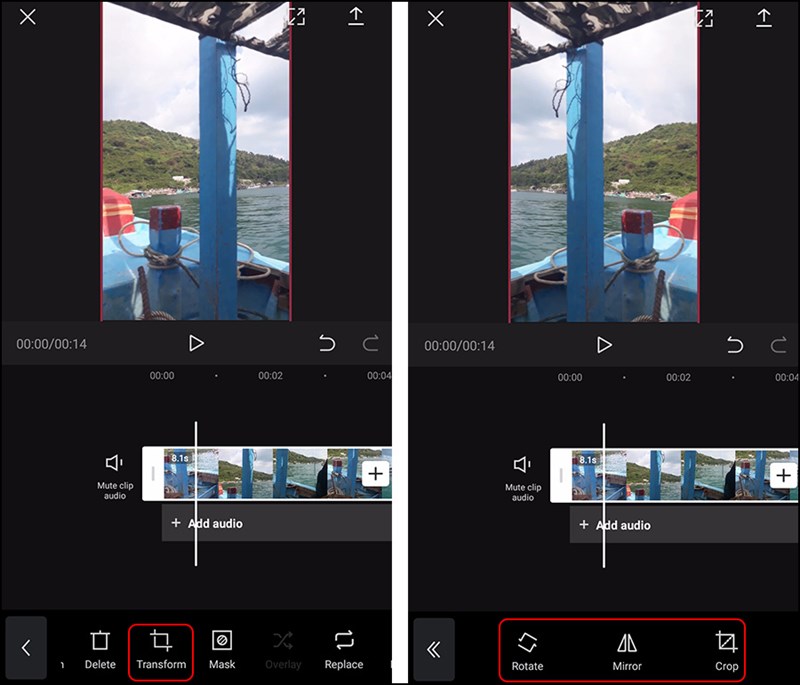Toggle playback with the play button
The width and height of the screenshot is (800, 685).
(196, 343)
